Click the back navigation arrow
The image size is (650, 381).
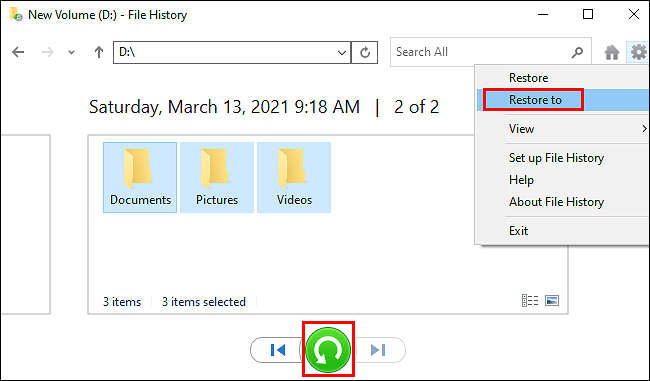(x=18, y=52)
